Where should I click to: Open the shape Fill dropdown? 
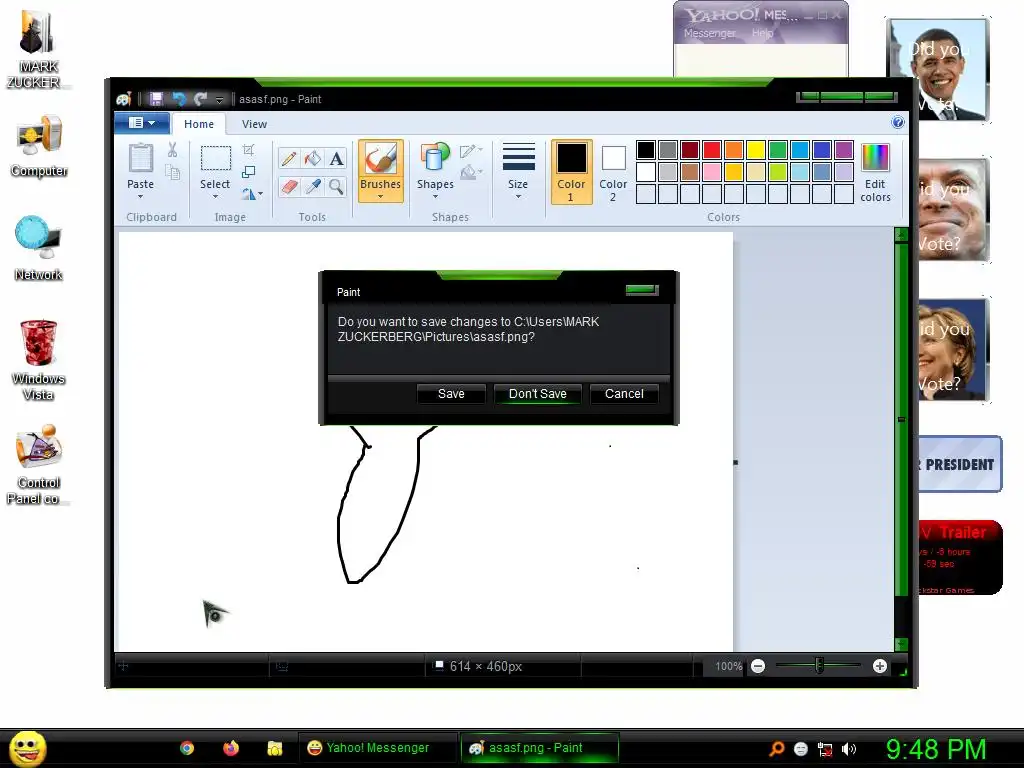pyautogui.click(x=471, y=172)
